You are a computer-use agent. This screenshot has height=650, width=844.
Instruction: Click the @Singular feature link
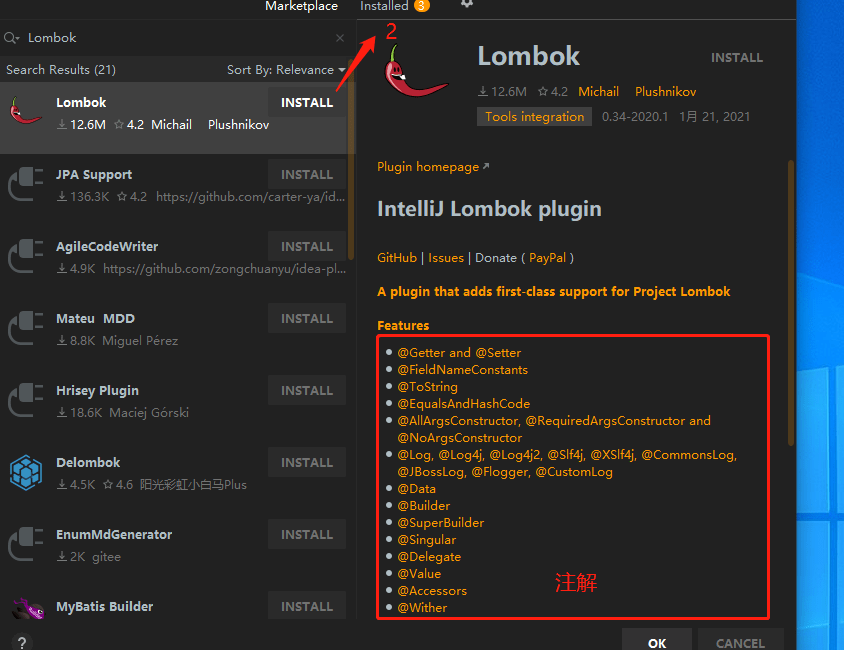426,540
